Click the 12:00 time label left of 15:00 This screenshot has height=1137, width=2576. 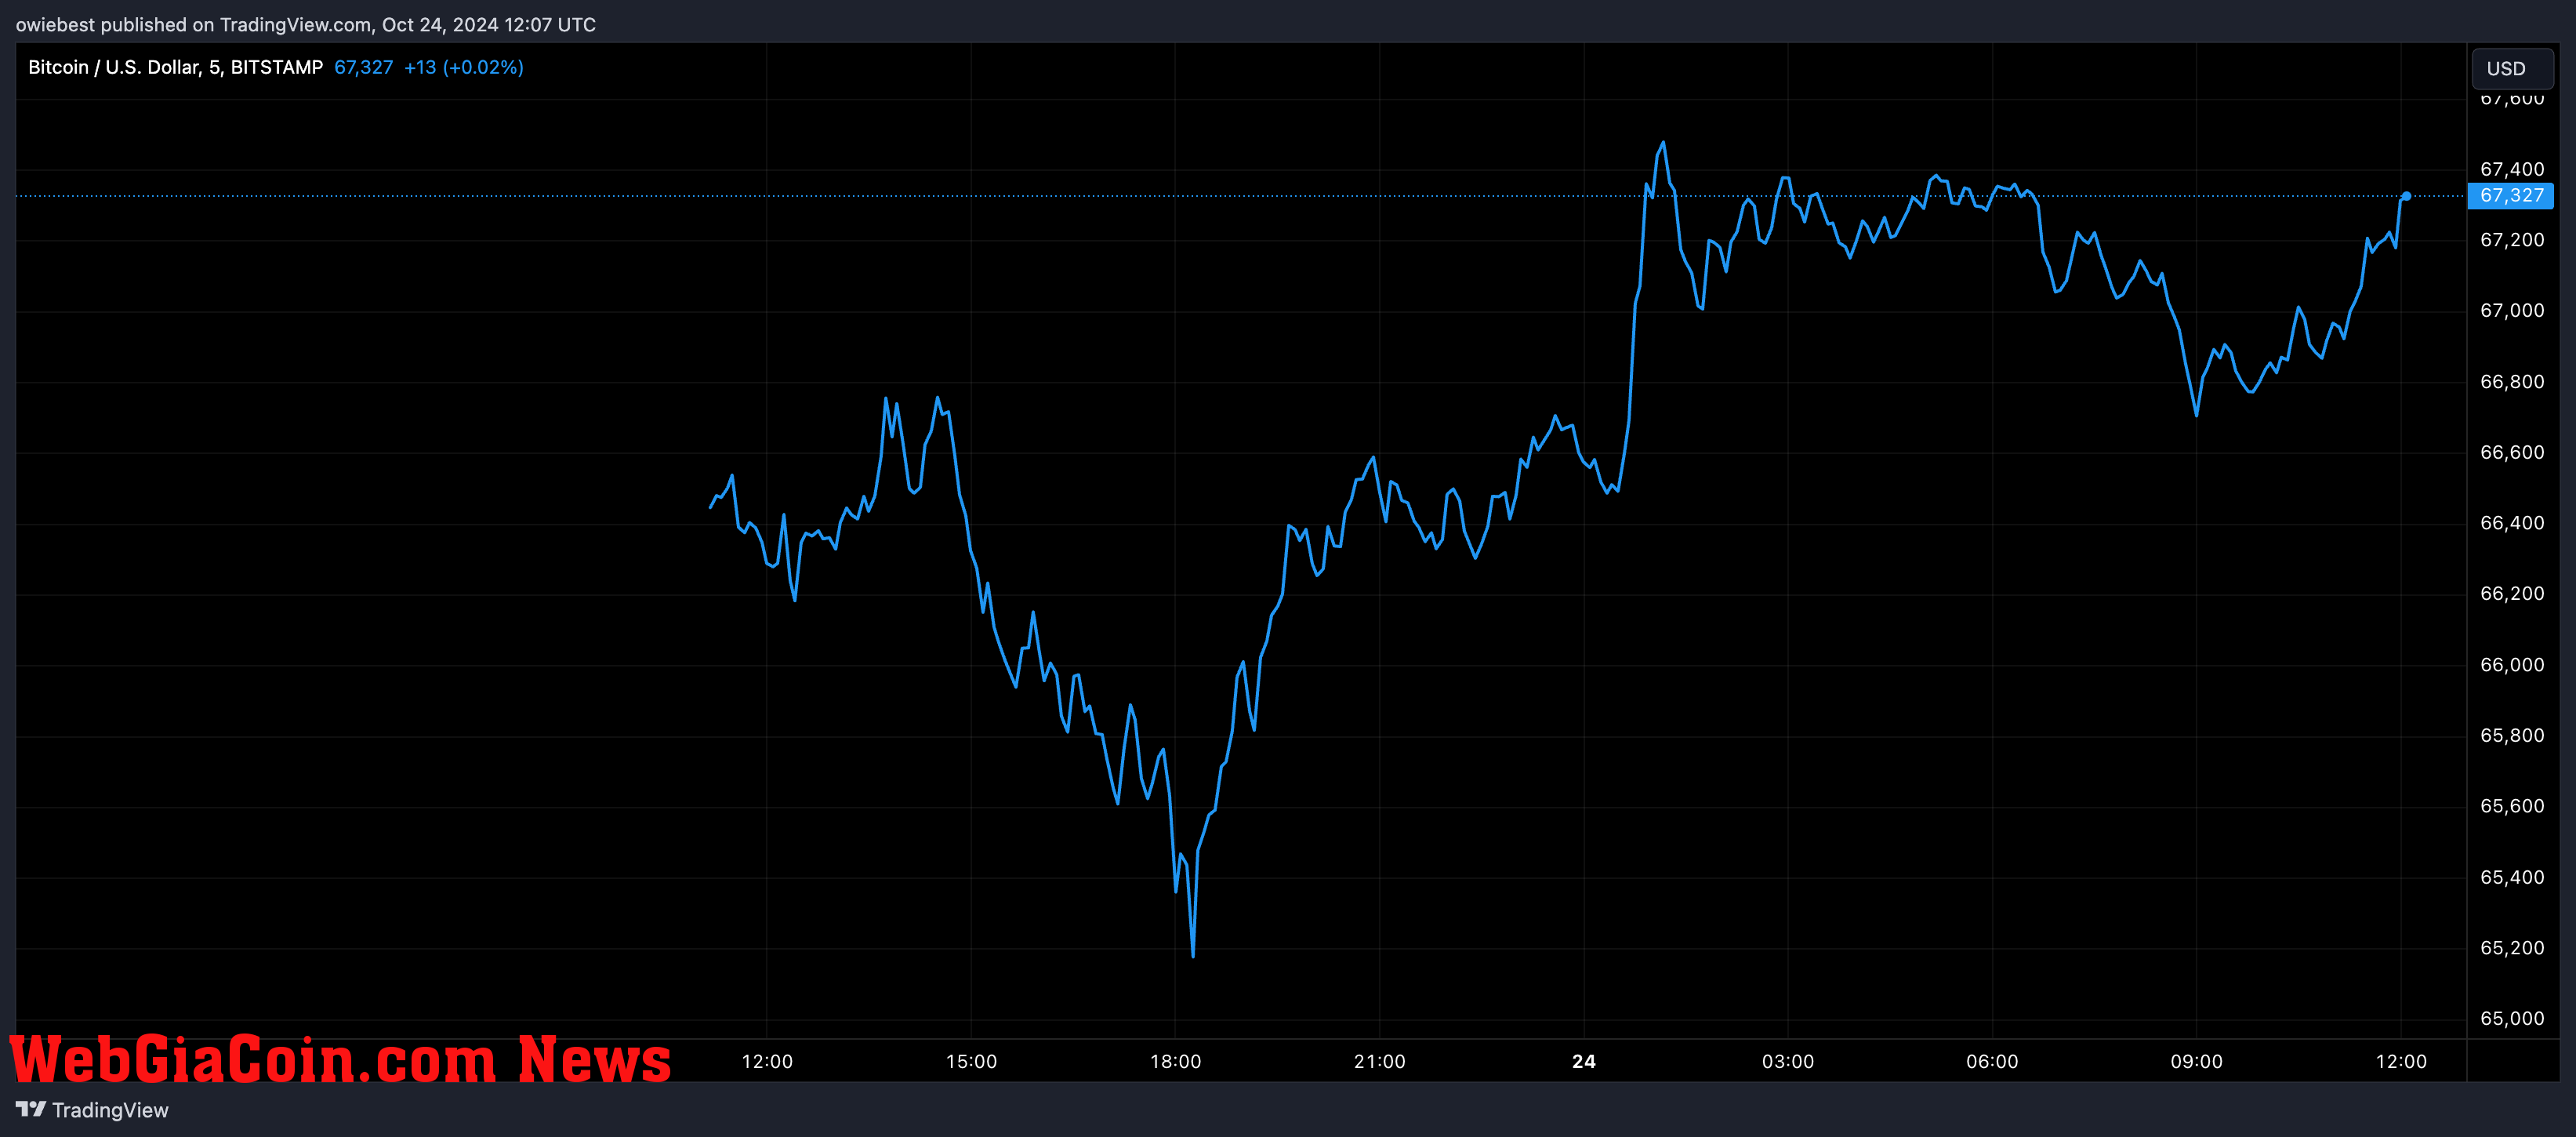767,1061
